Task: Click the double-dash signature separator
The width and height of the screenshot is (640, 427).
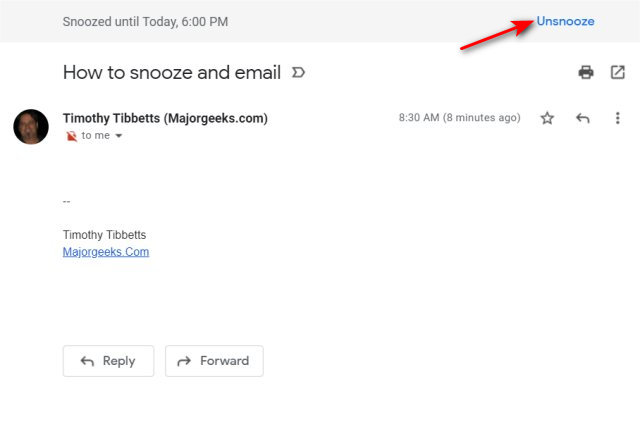Action: click(67, 202)
